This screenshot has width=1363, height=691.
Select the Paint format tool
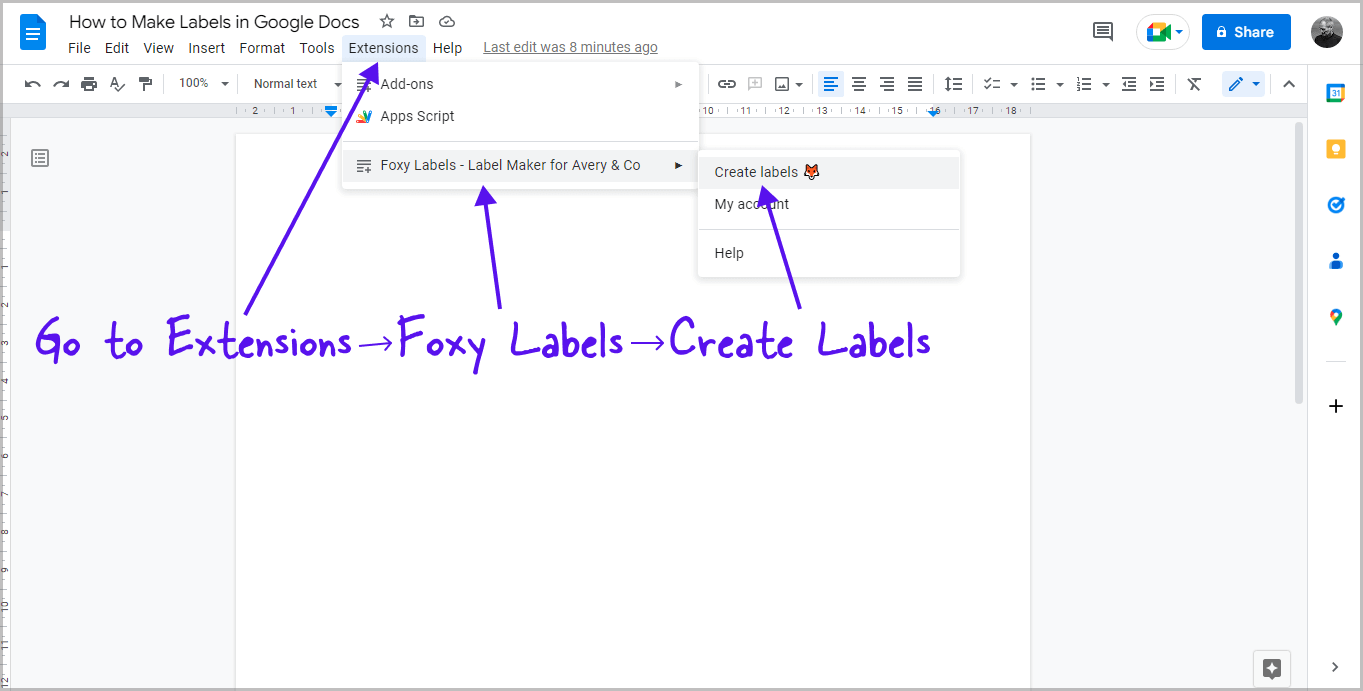point(145,83)
